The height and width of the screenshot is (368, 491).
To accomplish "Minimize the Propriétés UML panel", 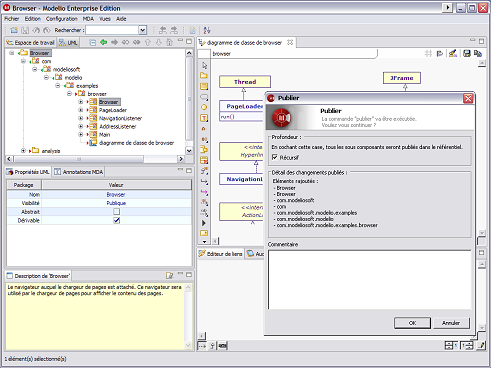I will click(x=180, y=170).
